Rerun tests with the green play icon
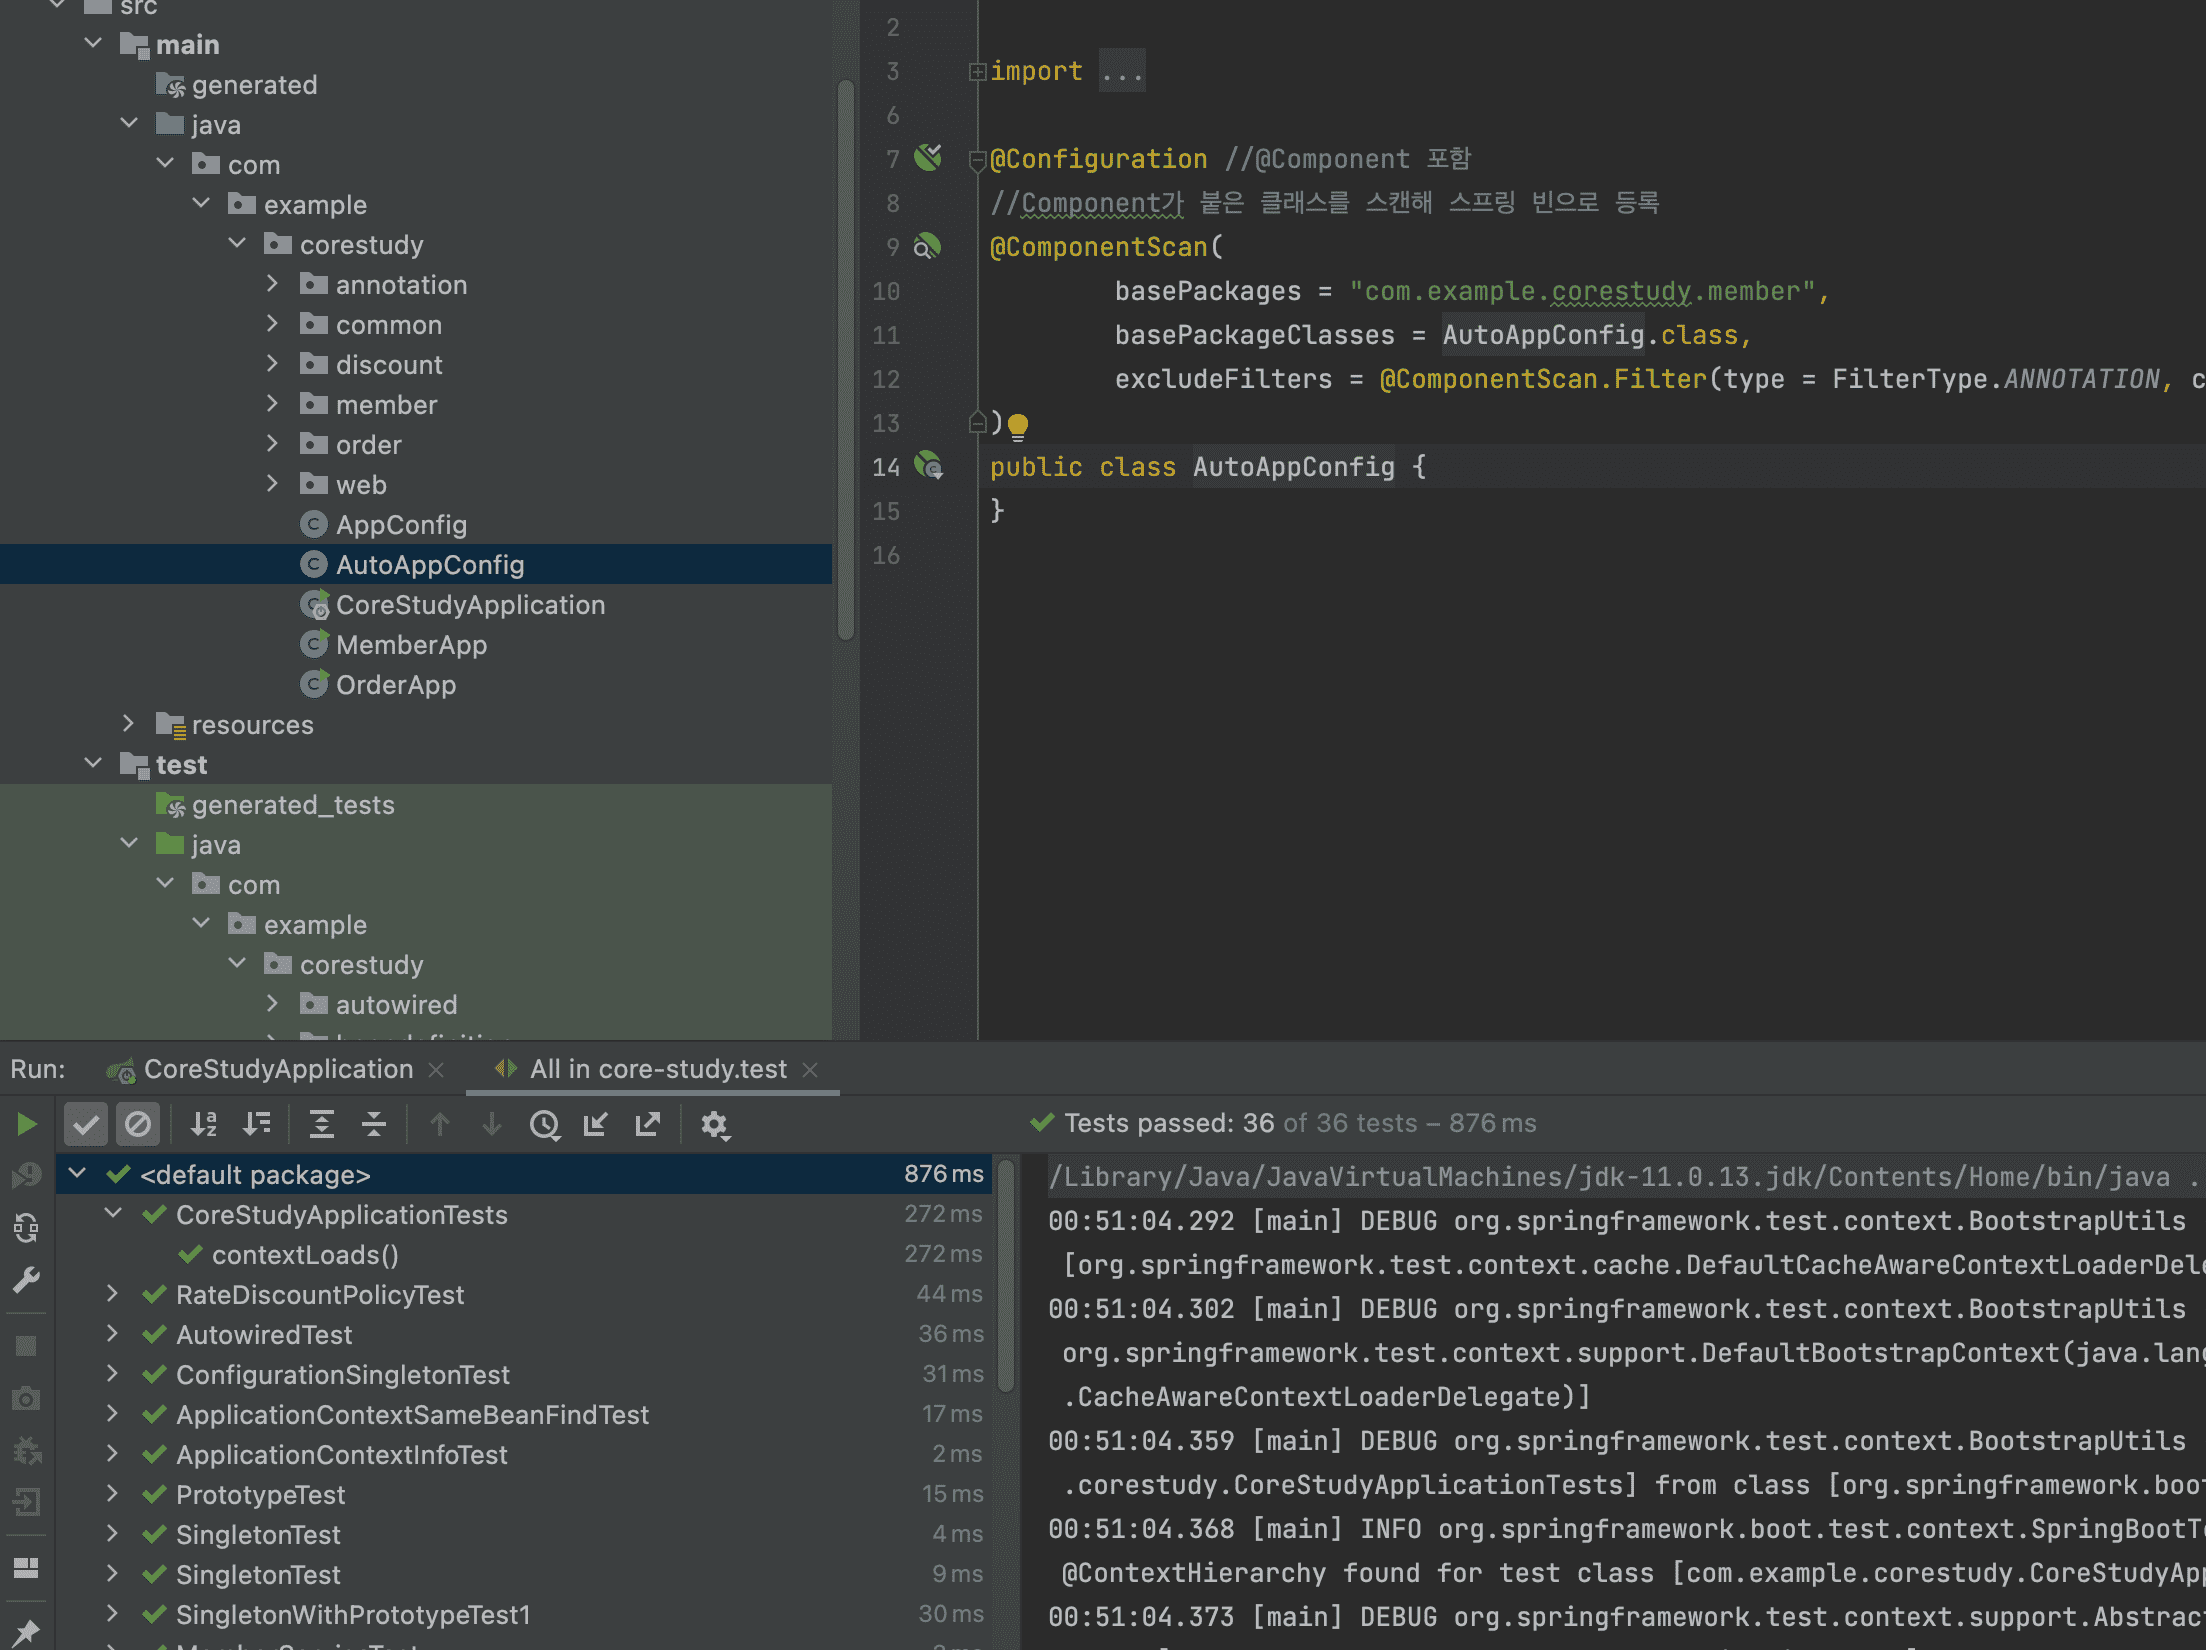Image resolution: width=2206 pixels, height=1650 pixels. (x=27, y=1124)
